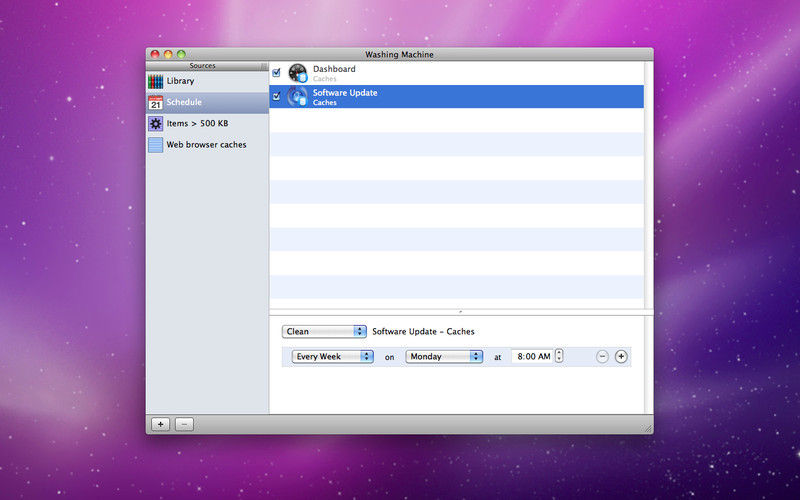Viewport: 800px width, 500px height.
Task: Select Schedule in the Sources list
Action: [x=207, y=103]
